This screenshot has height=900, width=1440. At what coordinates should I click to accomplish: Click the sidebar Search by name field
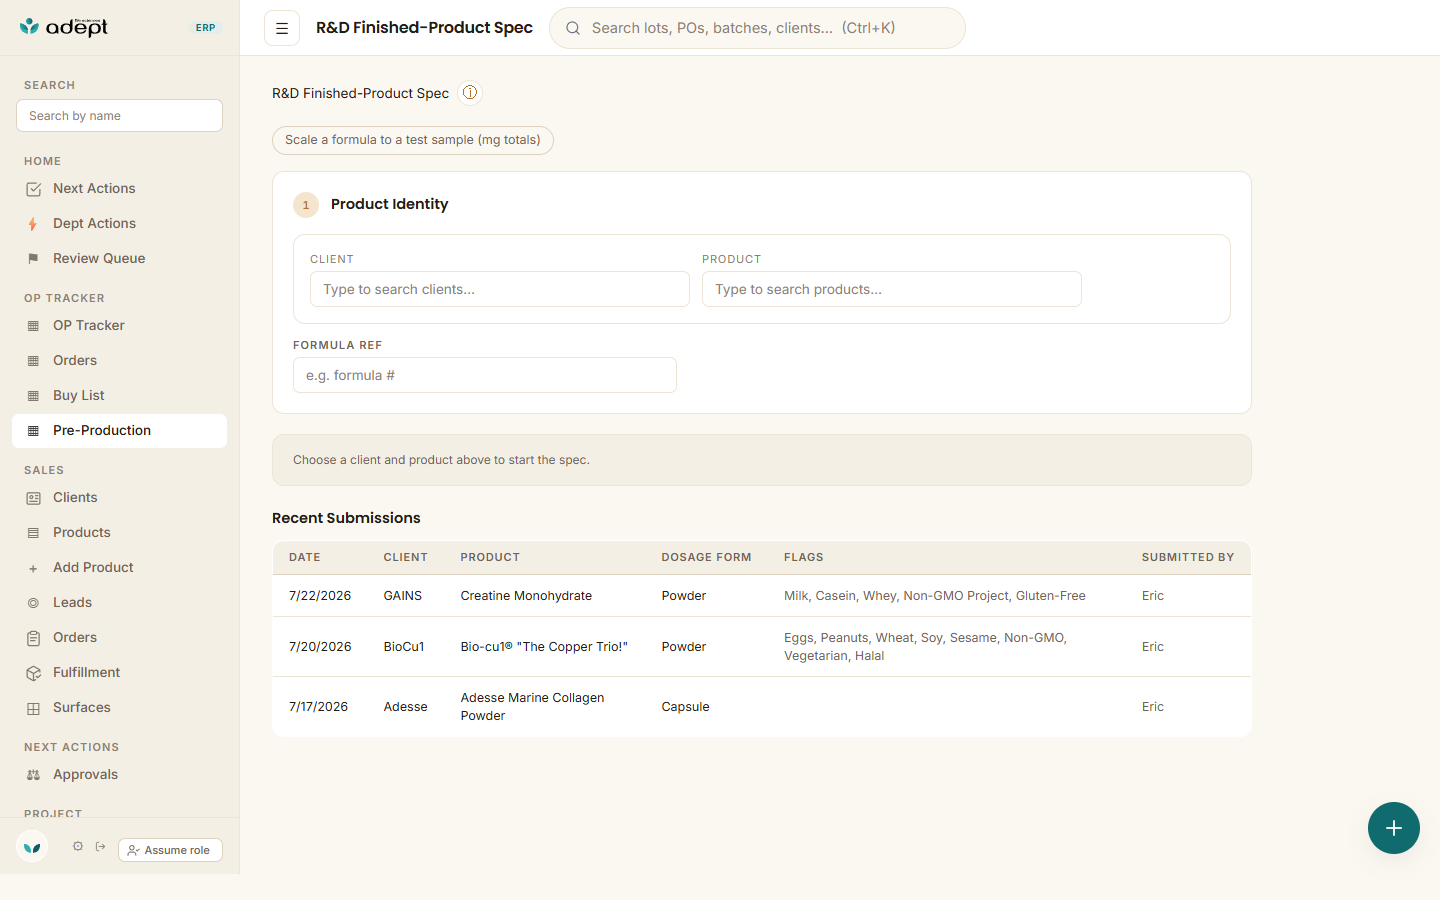click(x=119, y=116)
